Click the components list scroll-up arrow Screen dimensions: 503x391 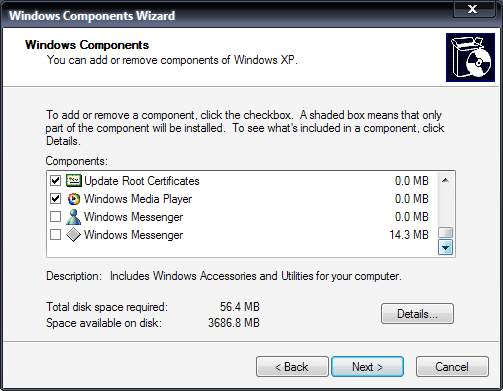point(445,180)
